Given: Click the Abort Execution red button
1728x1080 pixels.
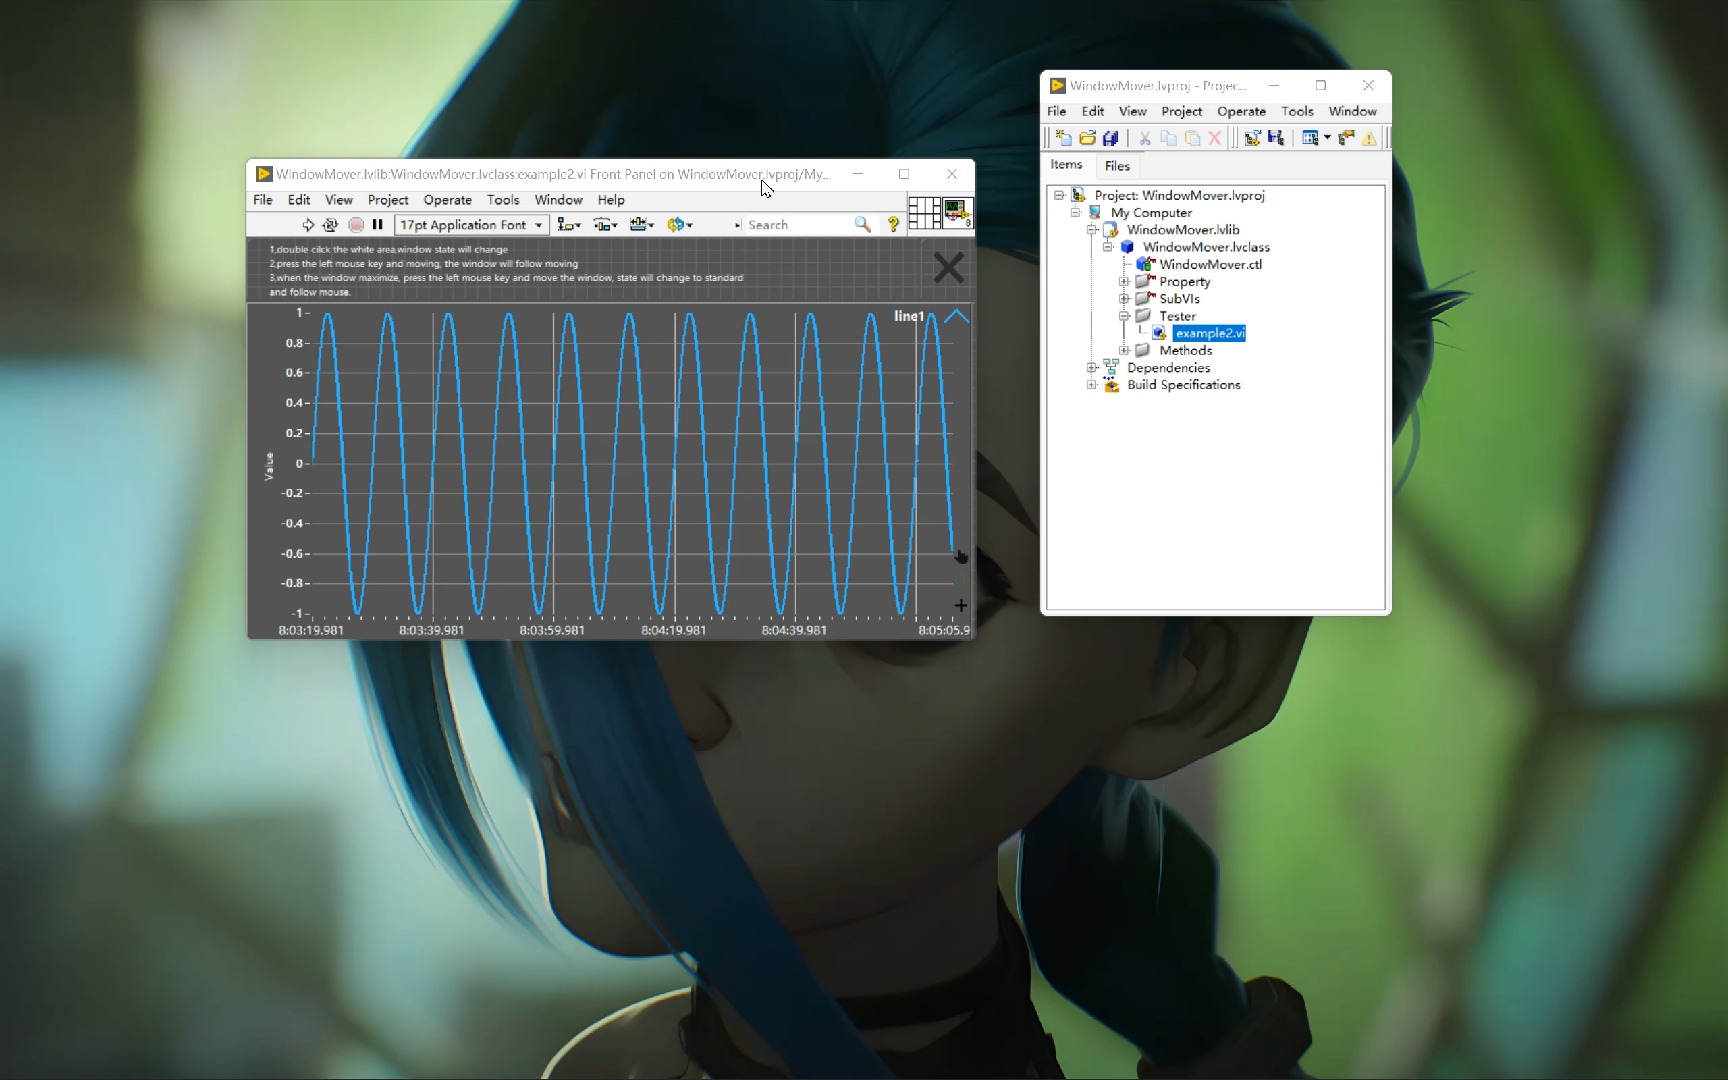Looking at the screenshot, I should click(x=356, y=225).
